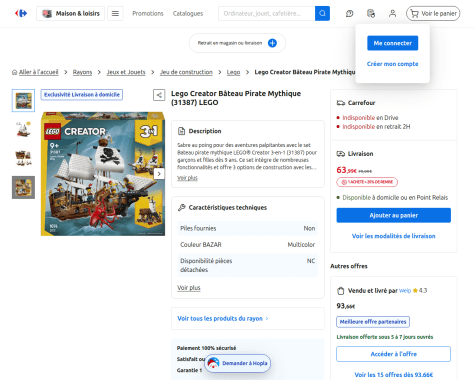Click Me connecter button
The image size is (475, 380).
tap(393, 43)
